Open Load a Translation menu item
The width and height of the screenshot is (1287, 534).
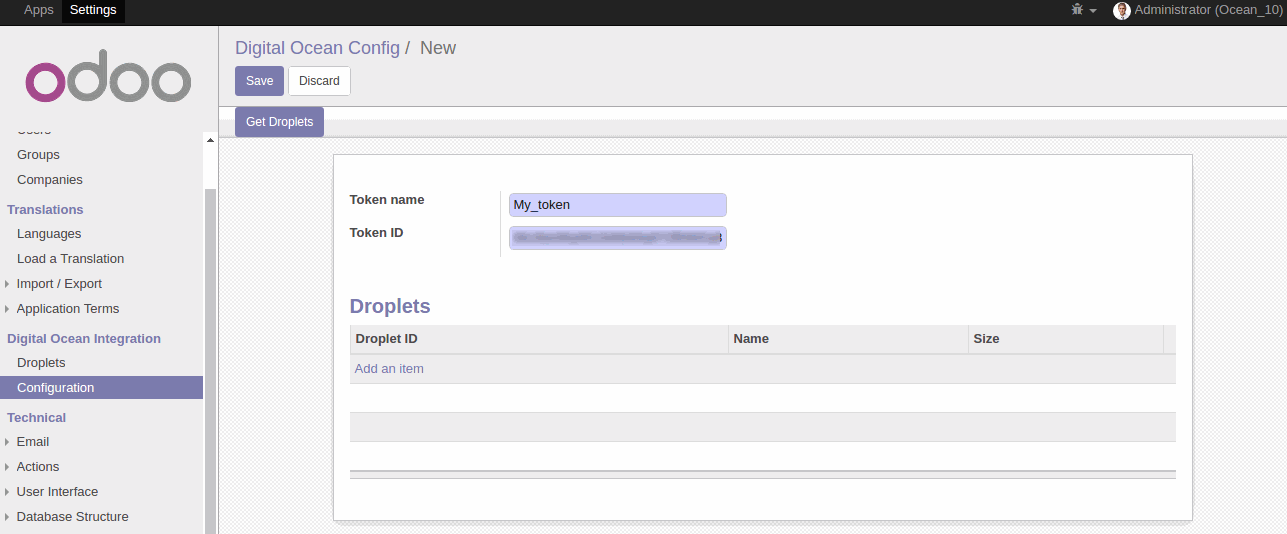(71, 259)
